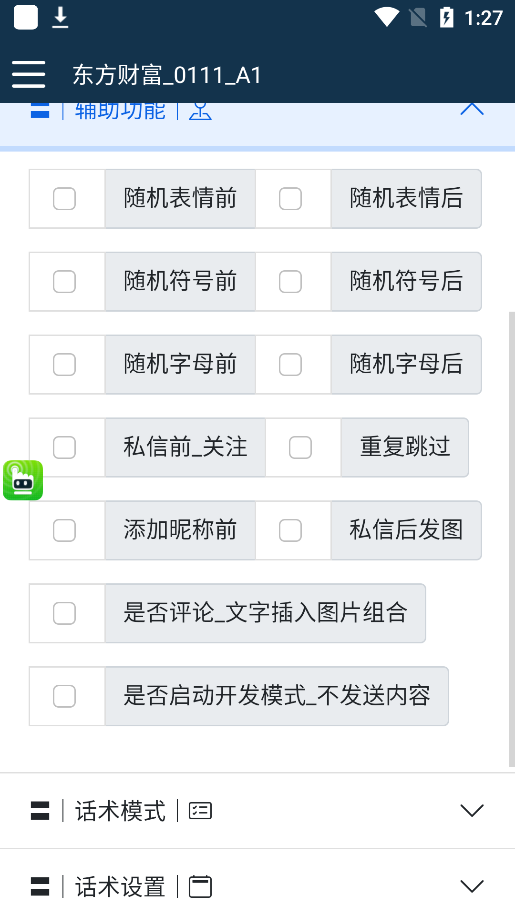Click the vertical scrollbar on right edge
Image resolution: width=515 pixels, height=915 pixels.
click(x=512, y=540)
